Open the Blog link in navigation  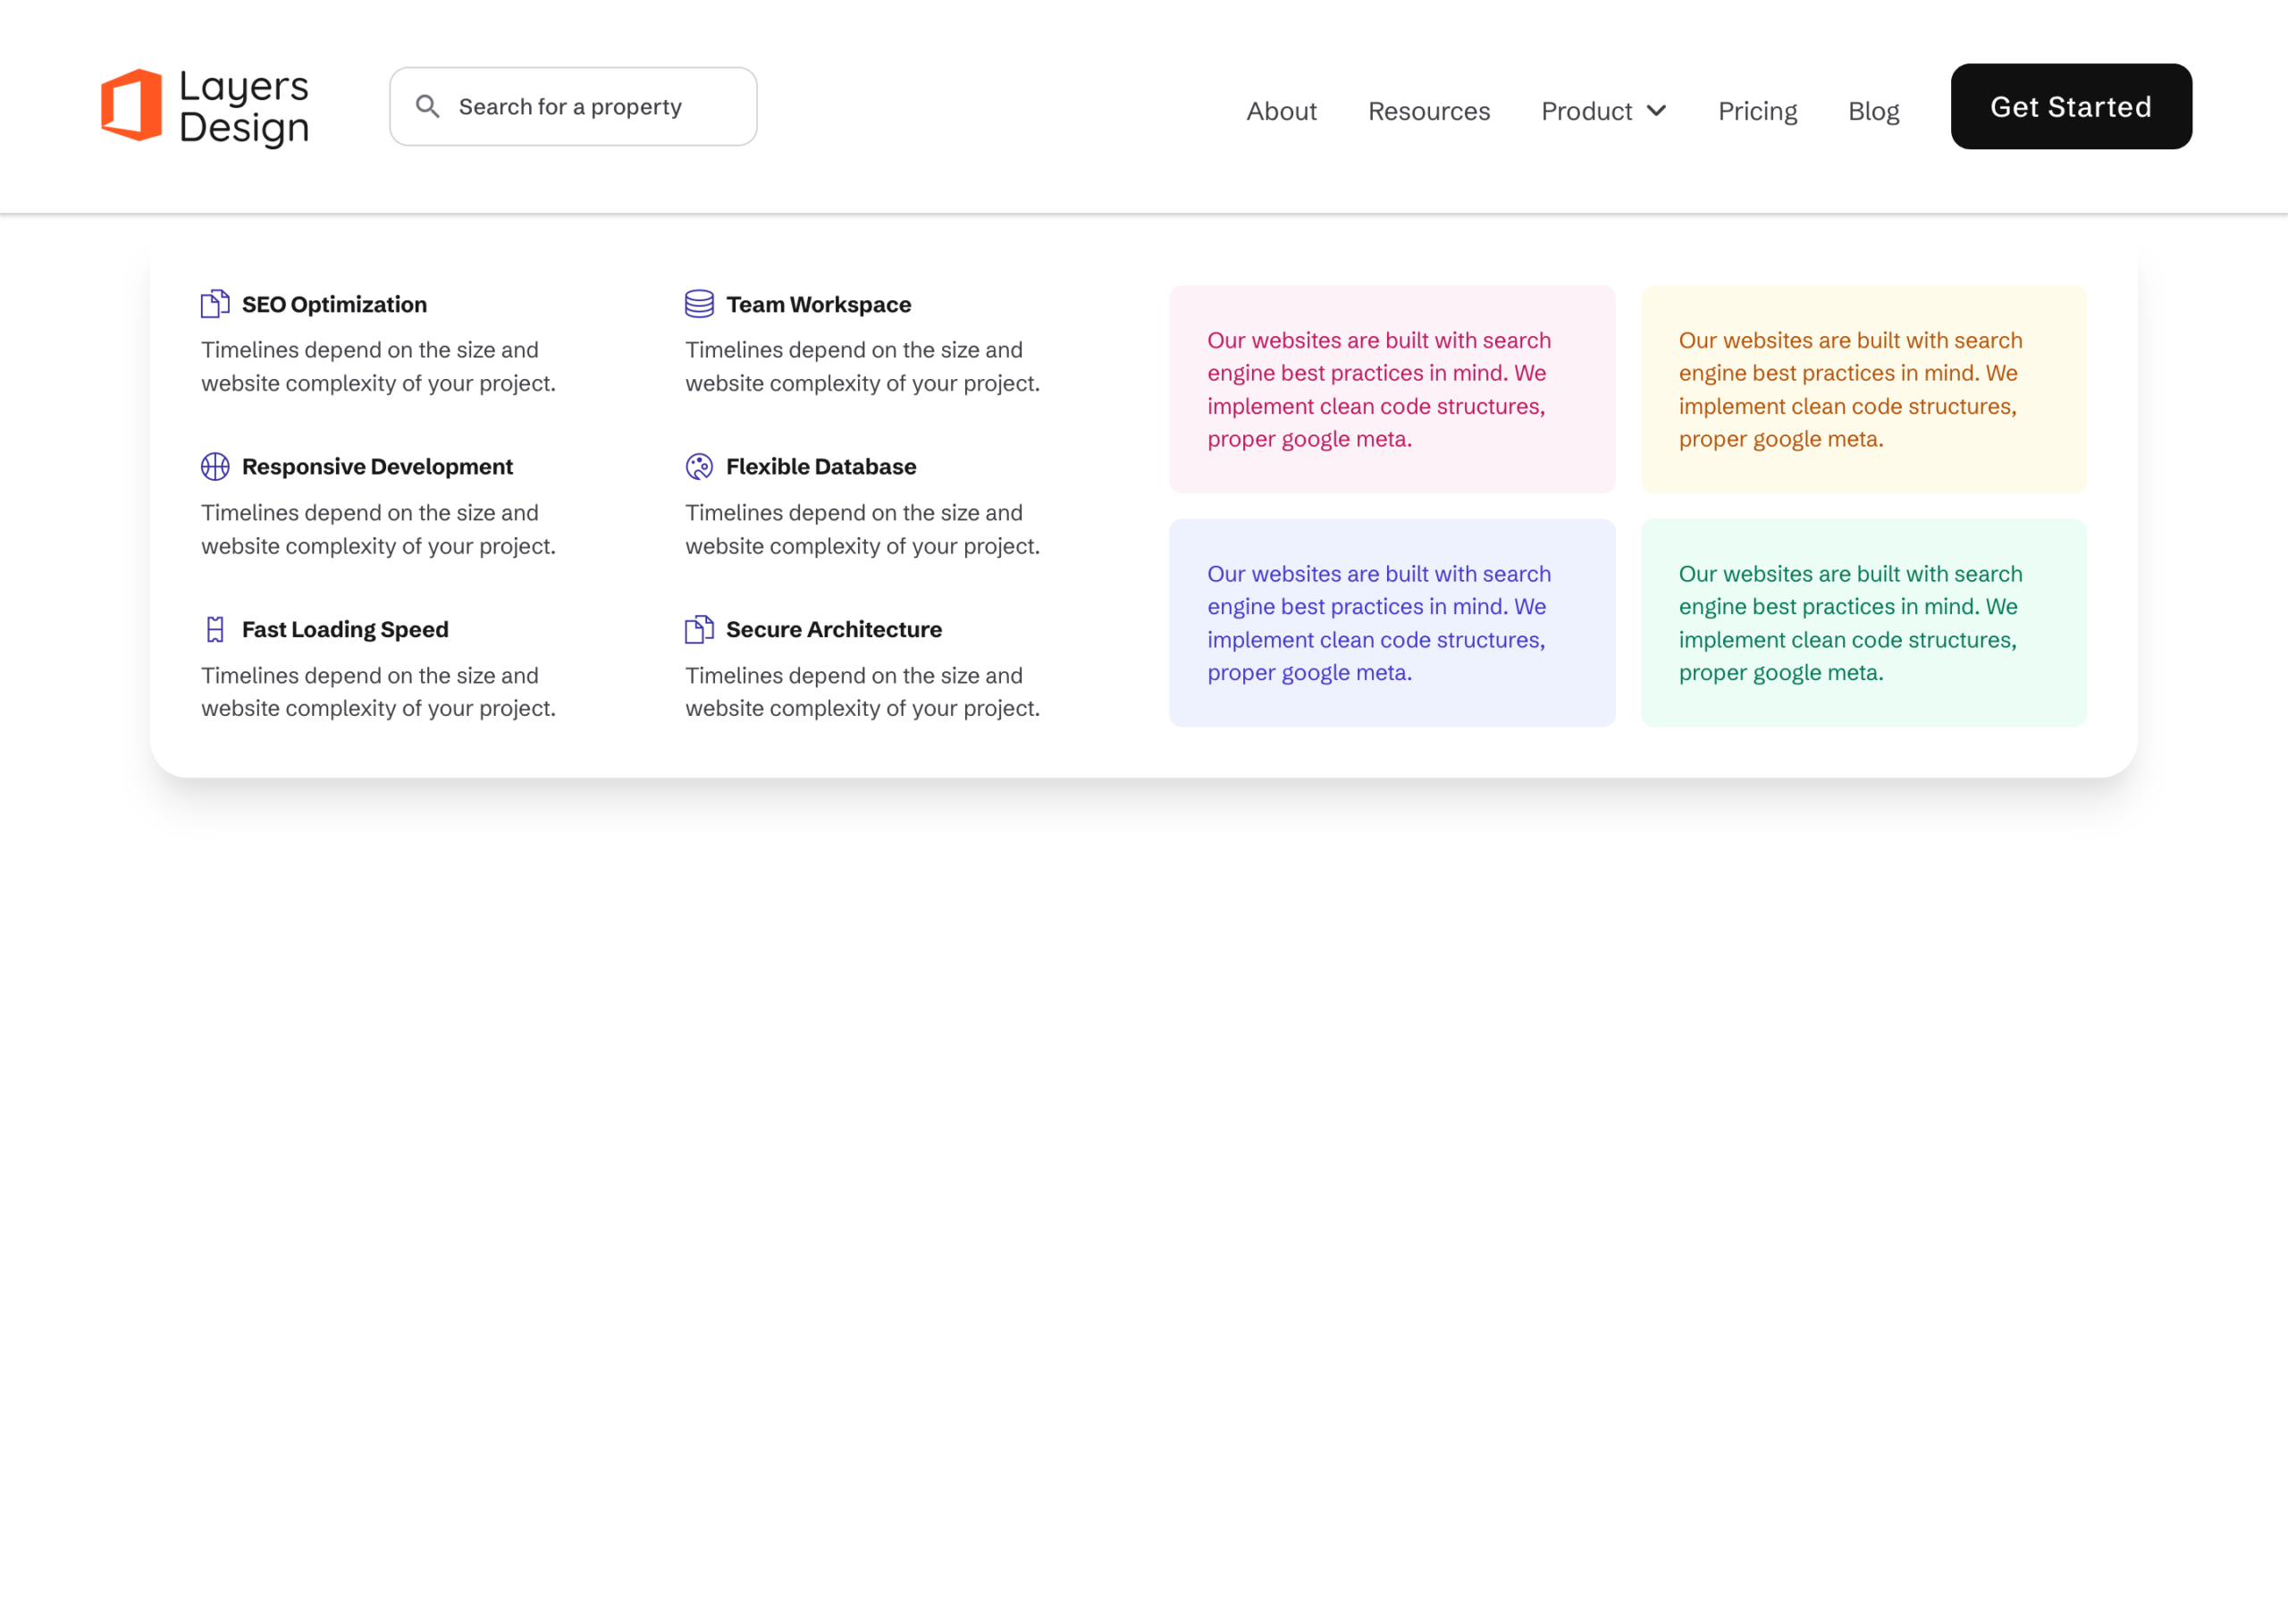tap(1873, 111)
